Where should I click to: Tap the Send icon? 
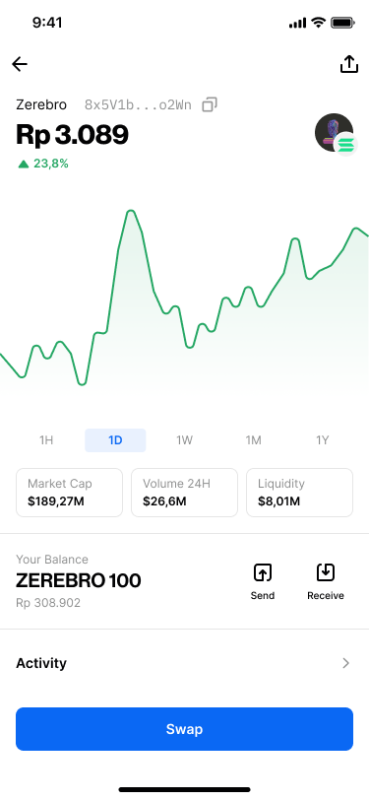(262, 572)
